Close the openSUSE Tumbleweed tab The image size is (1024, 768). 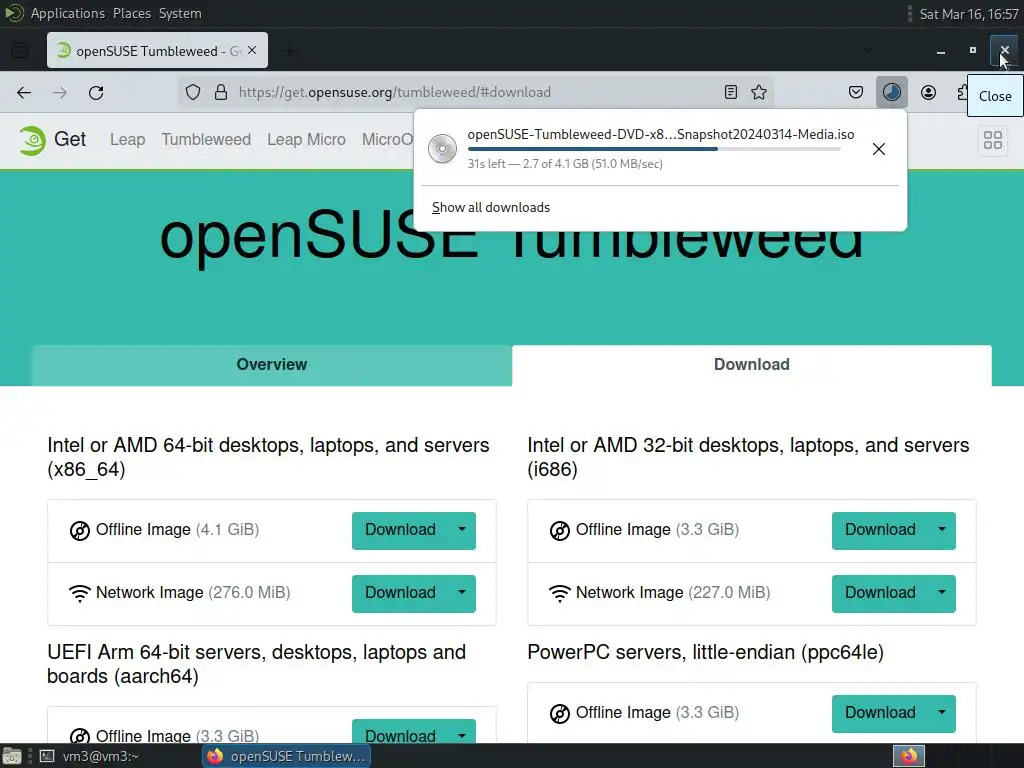click(x=252, y=50)
